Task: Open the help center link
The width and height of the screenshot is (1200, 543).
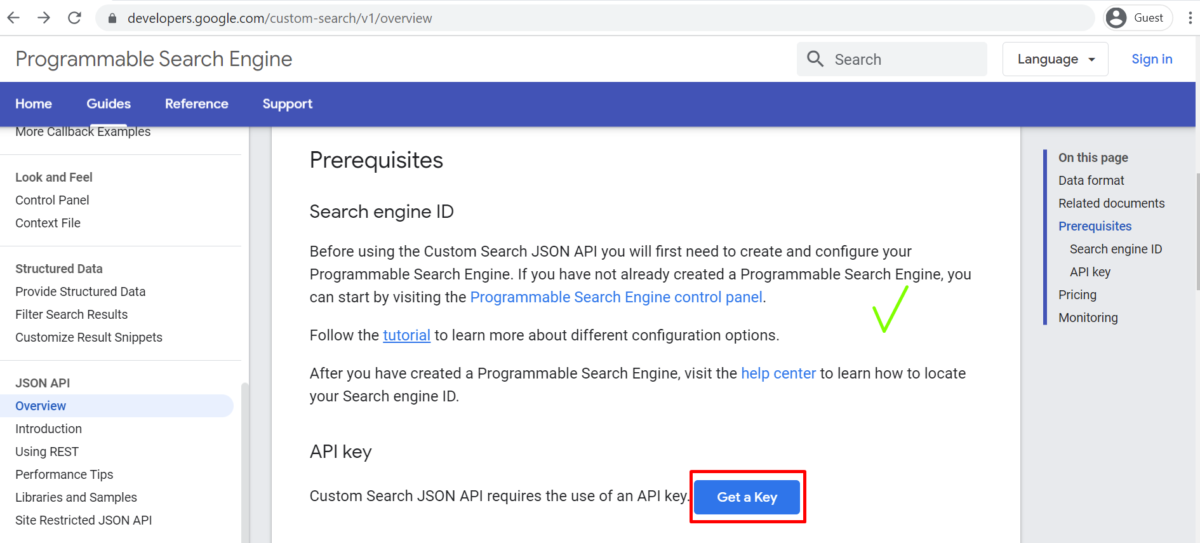Action: click(x=779, y=373)
